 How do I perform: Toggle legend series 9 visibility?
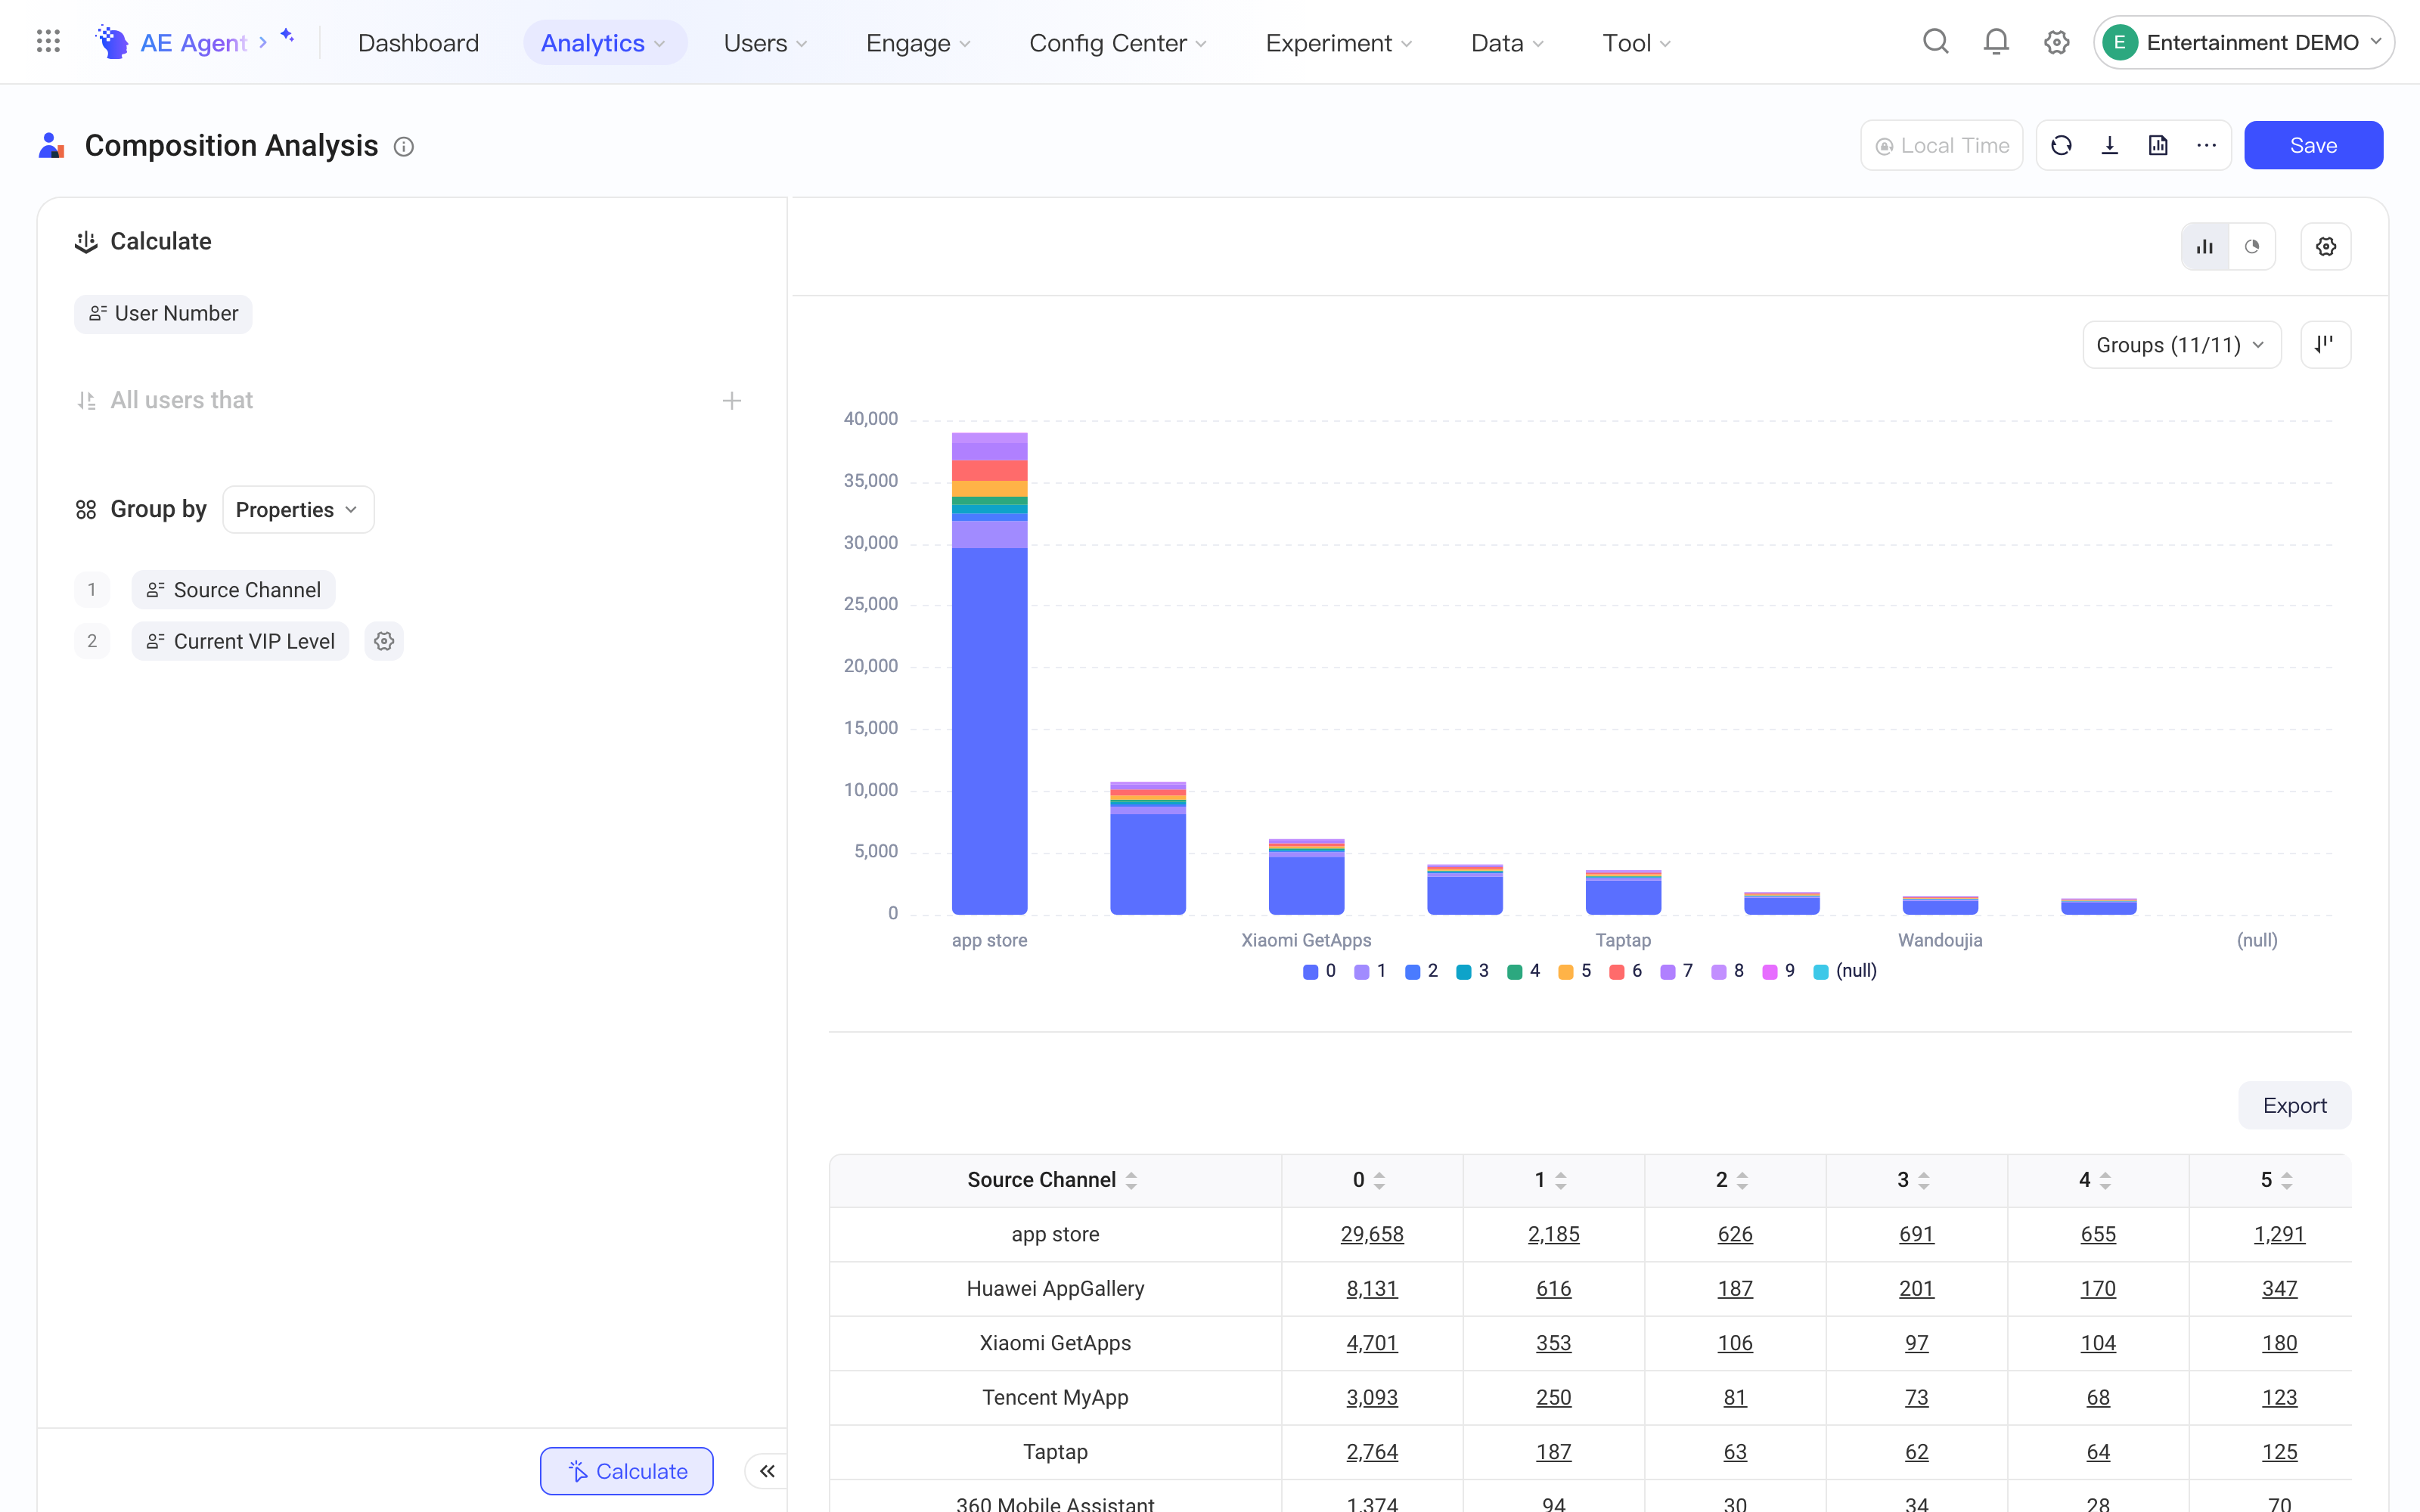pyautogui.click(x=1779, y=971)
